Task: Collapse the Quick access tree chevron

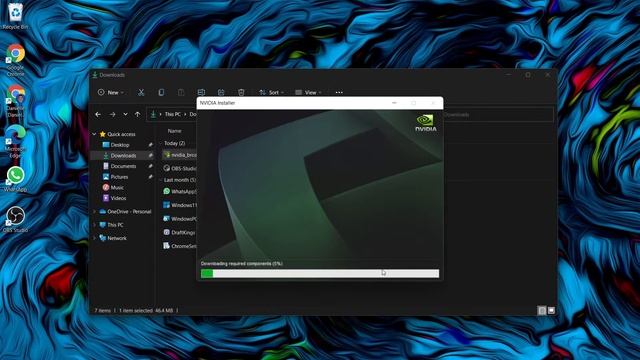Action: (x=94, y=134)
